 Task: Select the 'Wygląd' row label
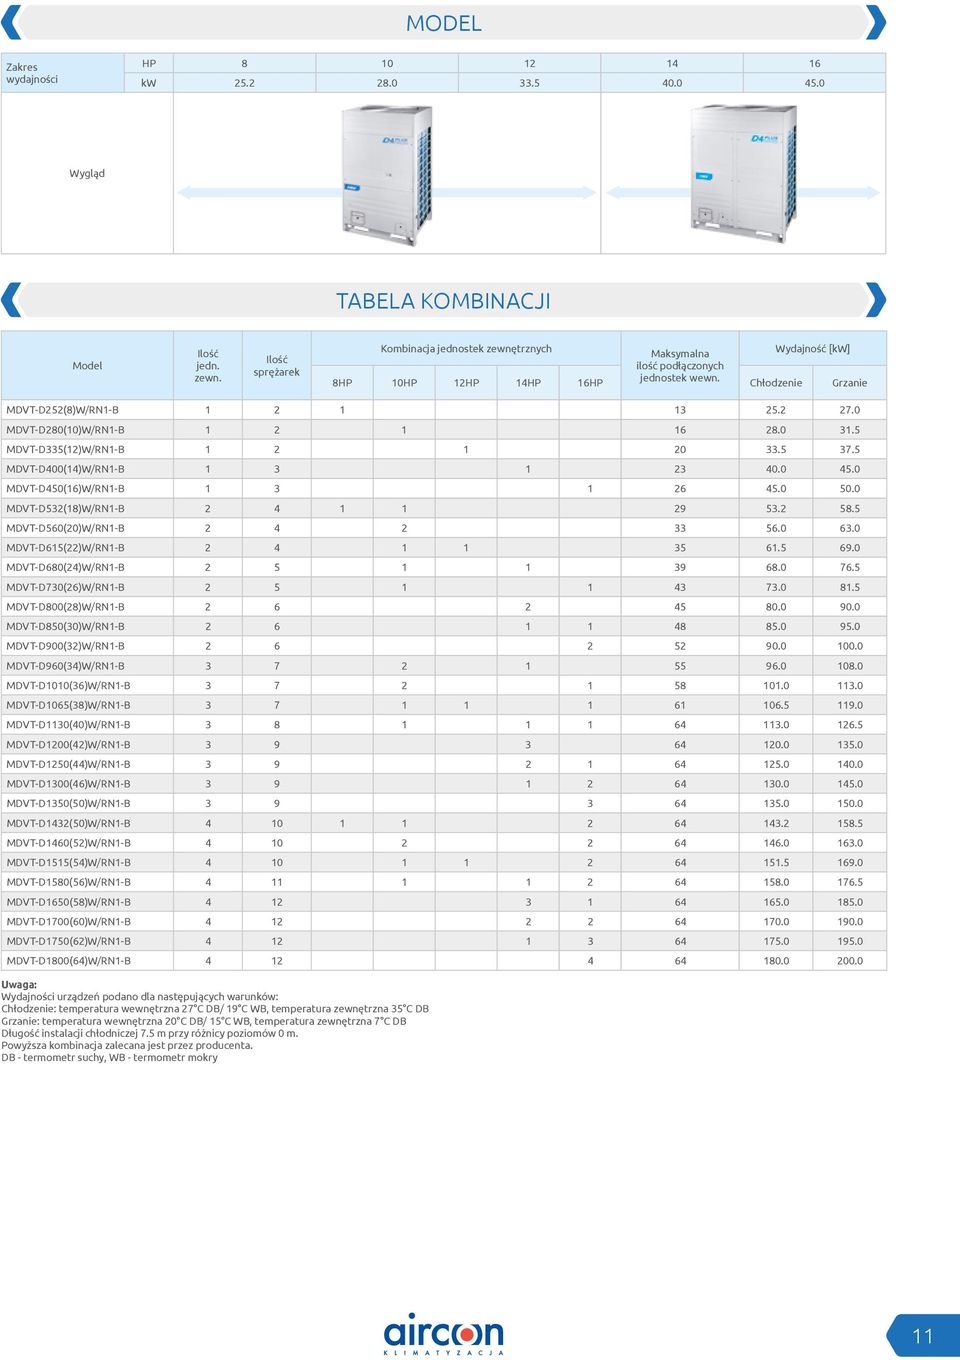coord(87,174)
